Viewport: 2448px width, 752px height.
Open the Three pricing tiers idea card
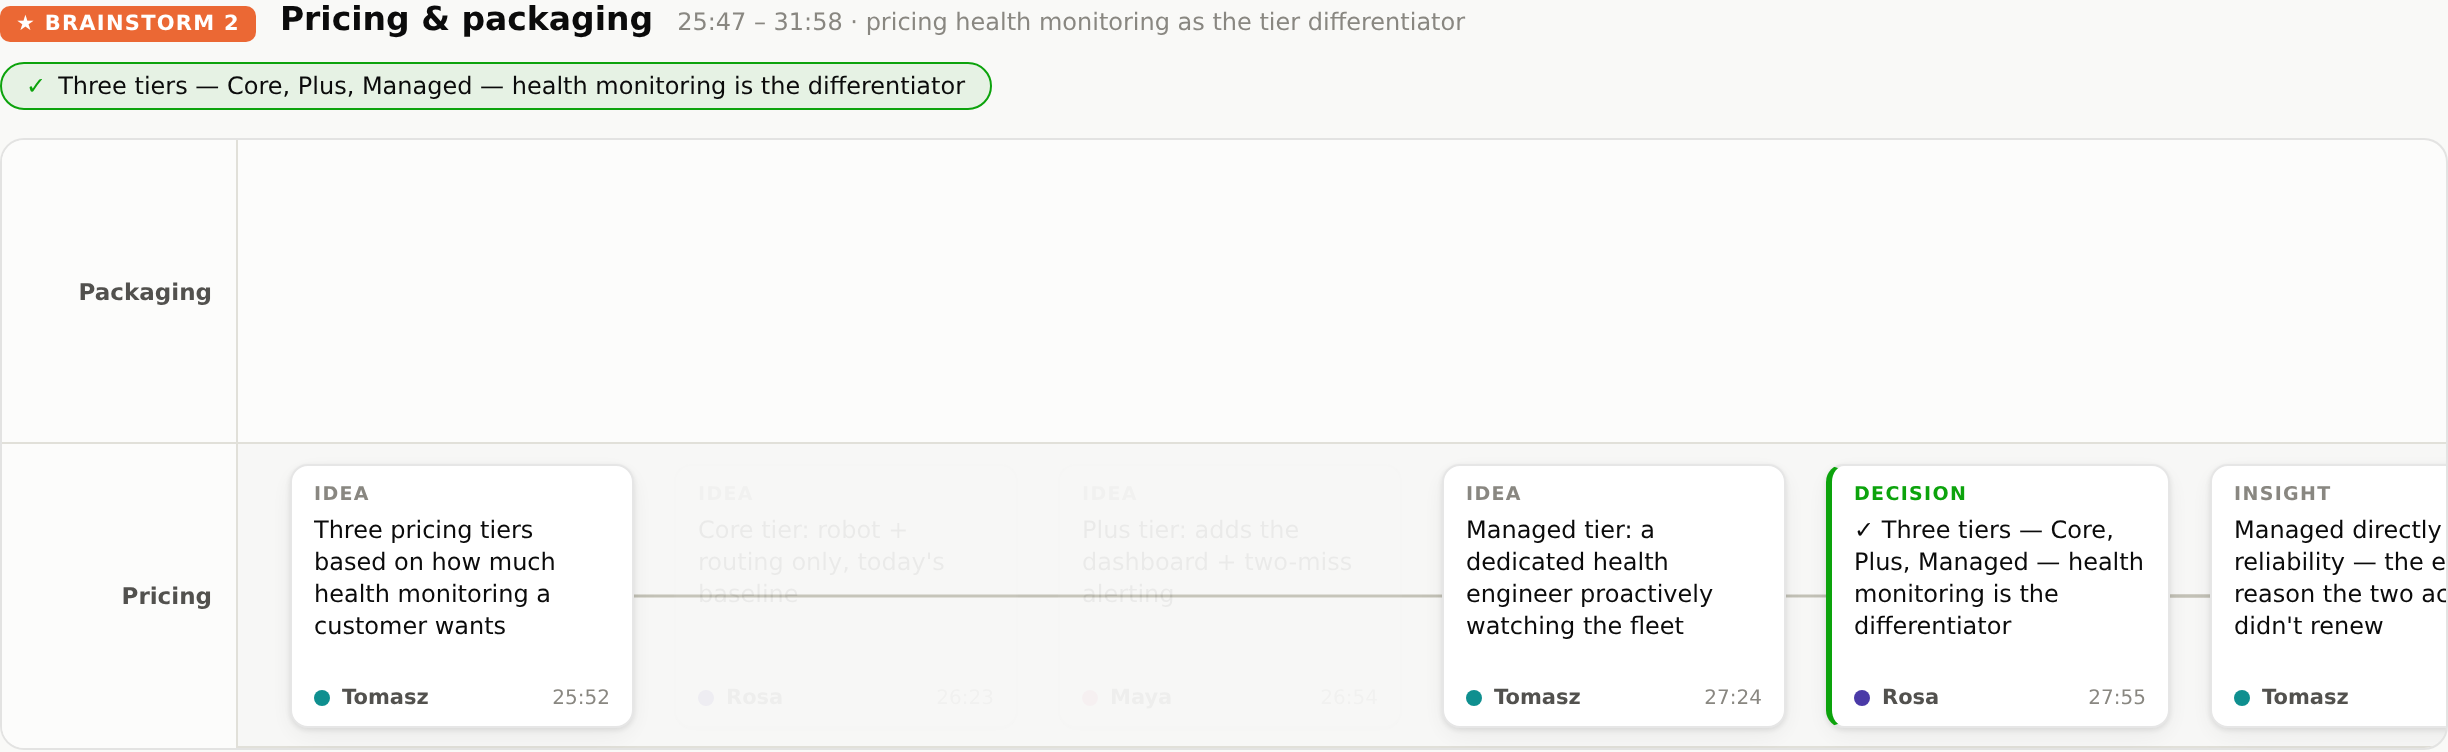[462, 596]
